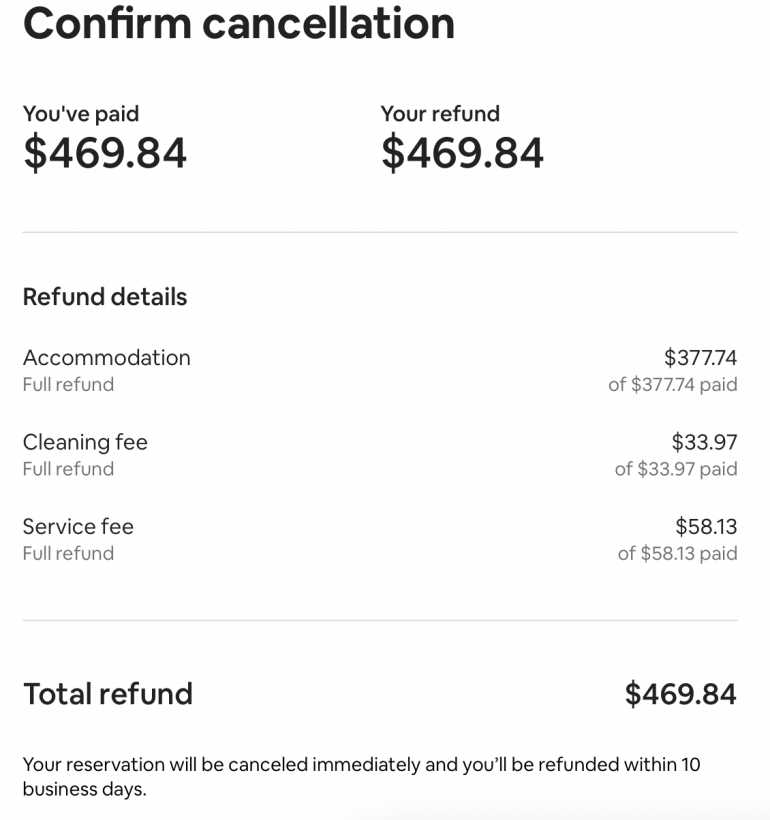Viewport: 770px width, 820px height.
Task: Click the Confirm cancellation heading
Action: 238,24
